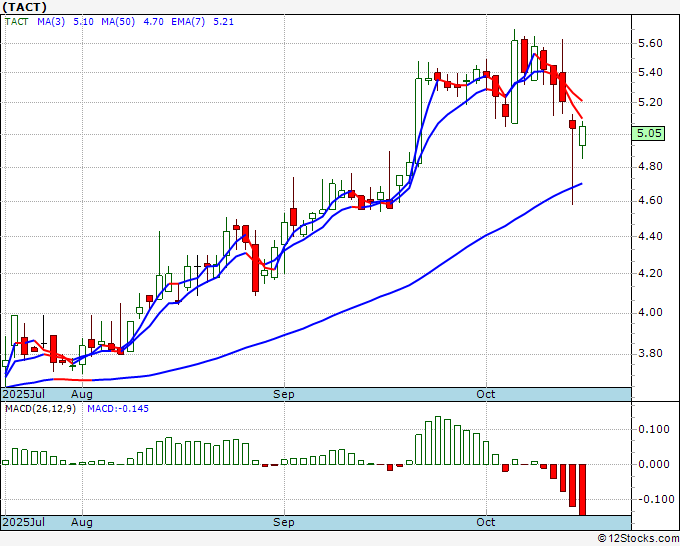680x546 pixels.
Task: Click the 4.80 price axis label
Action: coord(650,167)
